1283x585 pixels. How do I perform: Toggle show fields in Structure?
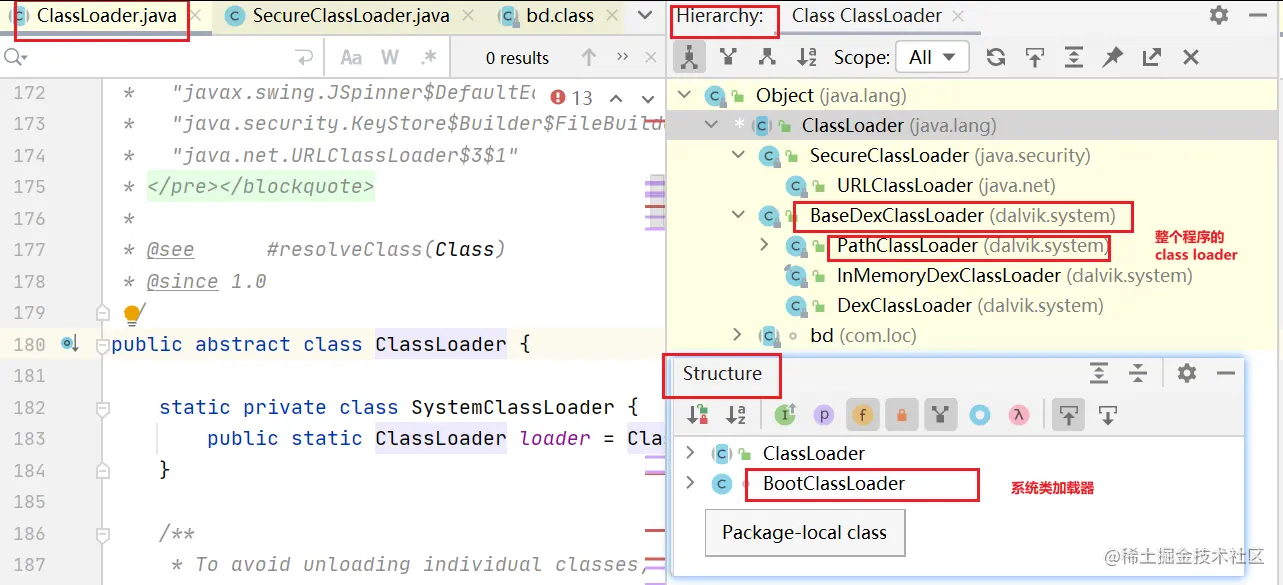click(x=863, y=414)
